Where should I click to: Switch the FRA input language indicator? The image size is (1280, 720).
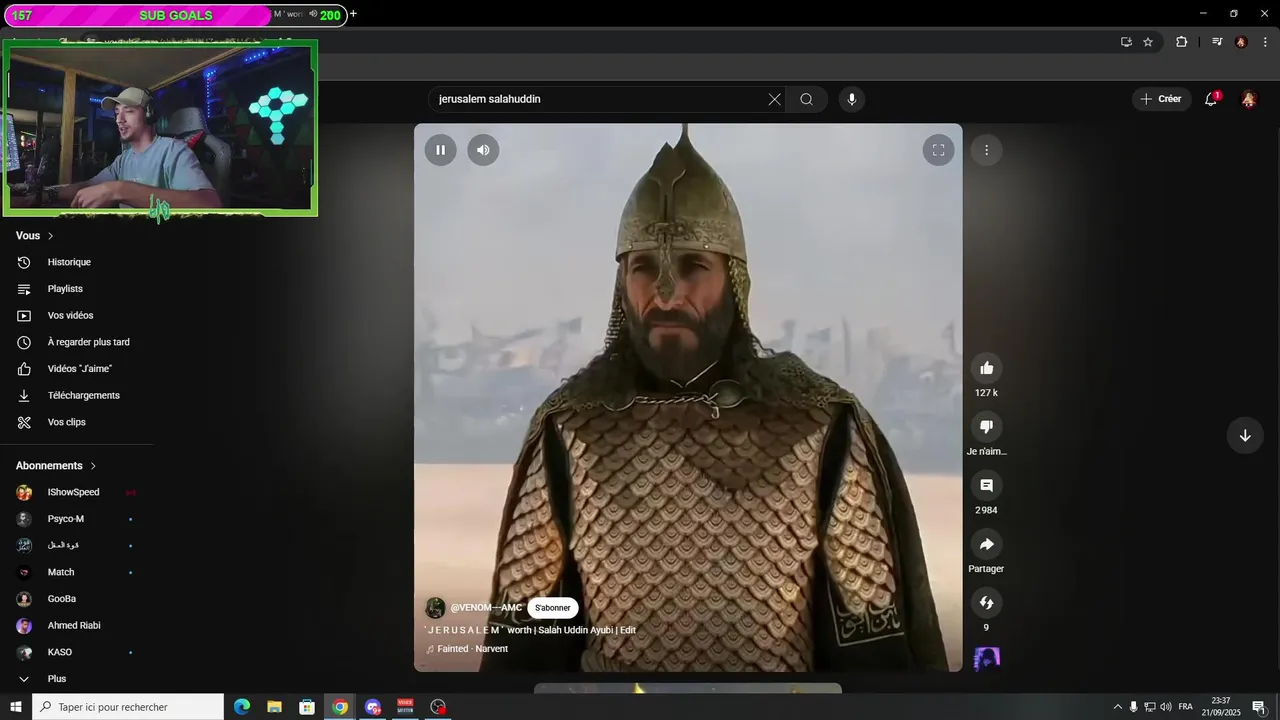(x=1186, y=707)
